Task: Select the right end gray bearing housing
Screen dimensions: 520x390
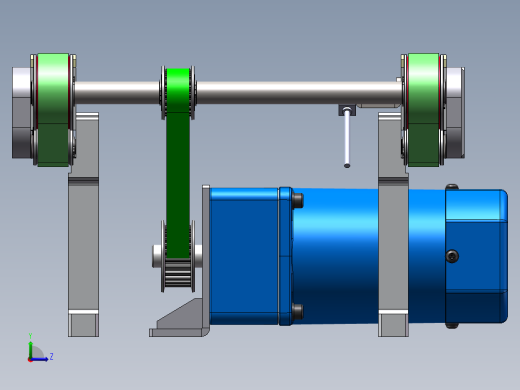Action: (455, 113)
